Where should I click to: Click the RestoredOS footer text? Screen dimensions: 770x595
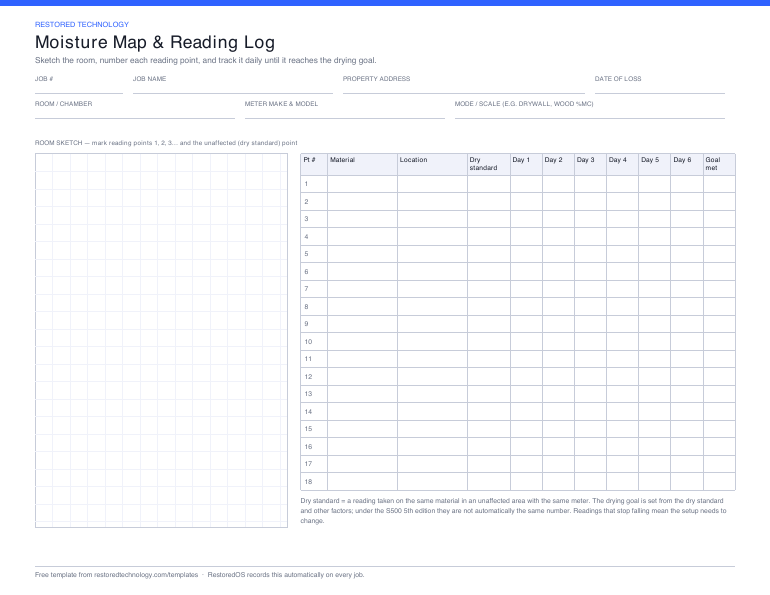[x=285, y=574]
